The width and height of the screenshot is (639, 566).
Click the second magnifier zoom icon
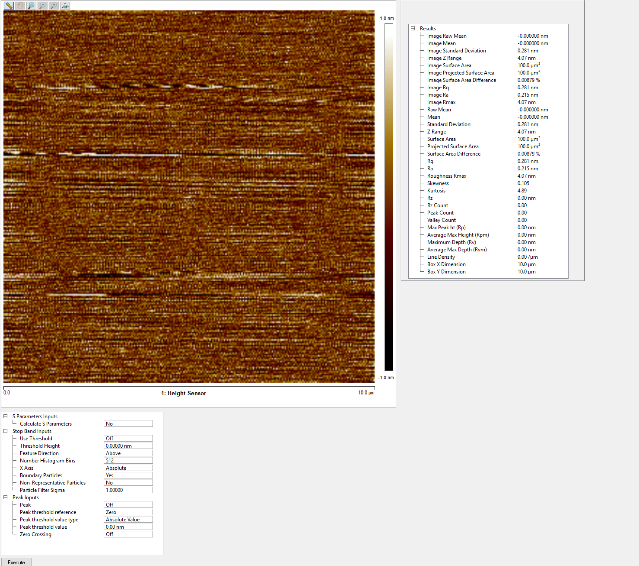pyautogui.click(x=42, y=6)
